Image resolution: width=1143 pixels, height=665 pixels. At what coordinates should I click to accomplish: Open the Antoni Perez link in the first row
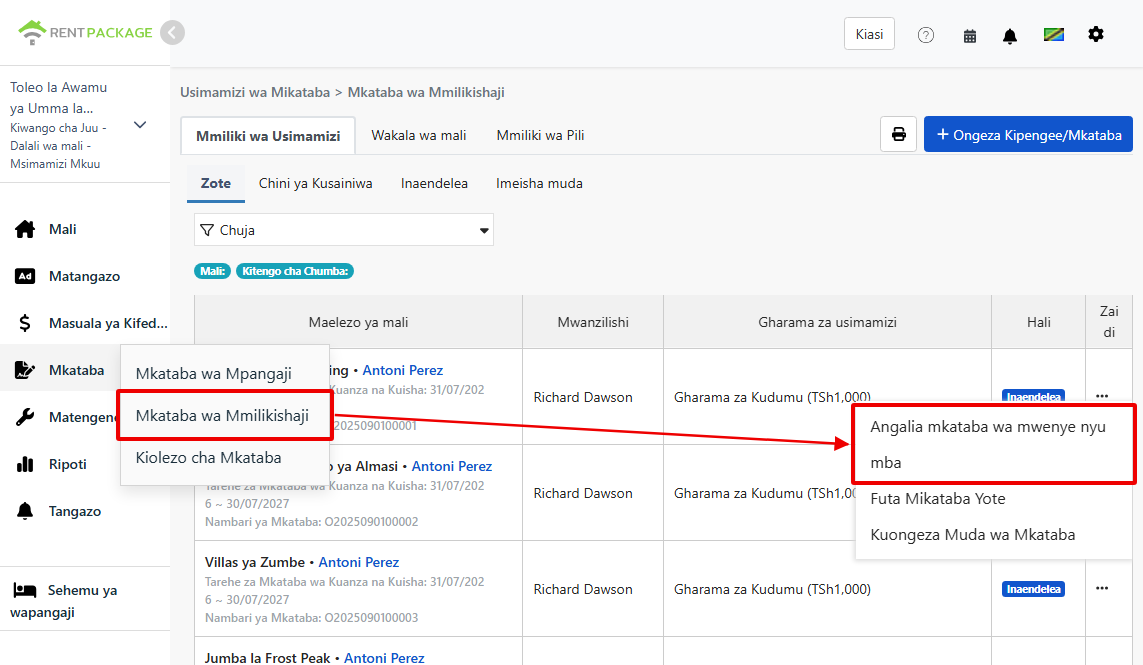pos(402,370)
